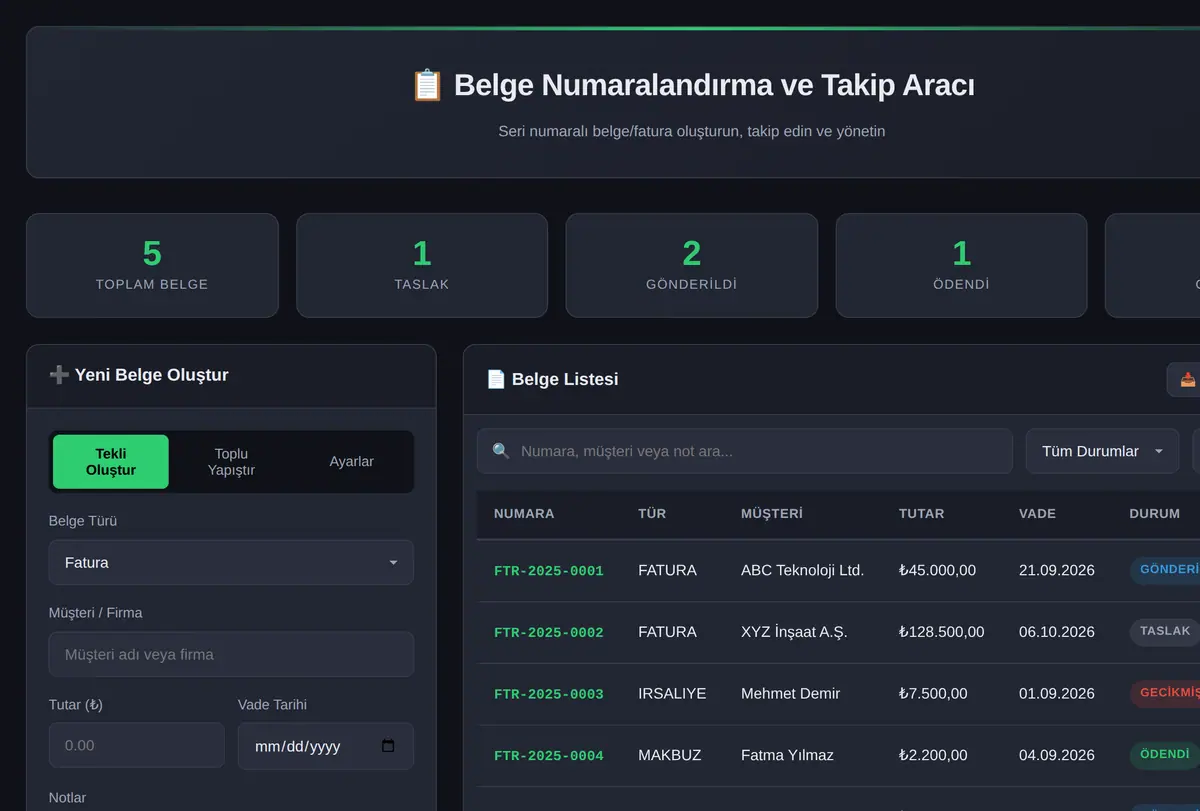
Task: Open the Ayarlar tab
Action: [x=351, y=462]
